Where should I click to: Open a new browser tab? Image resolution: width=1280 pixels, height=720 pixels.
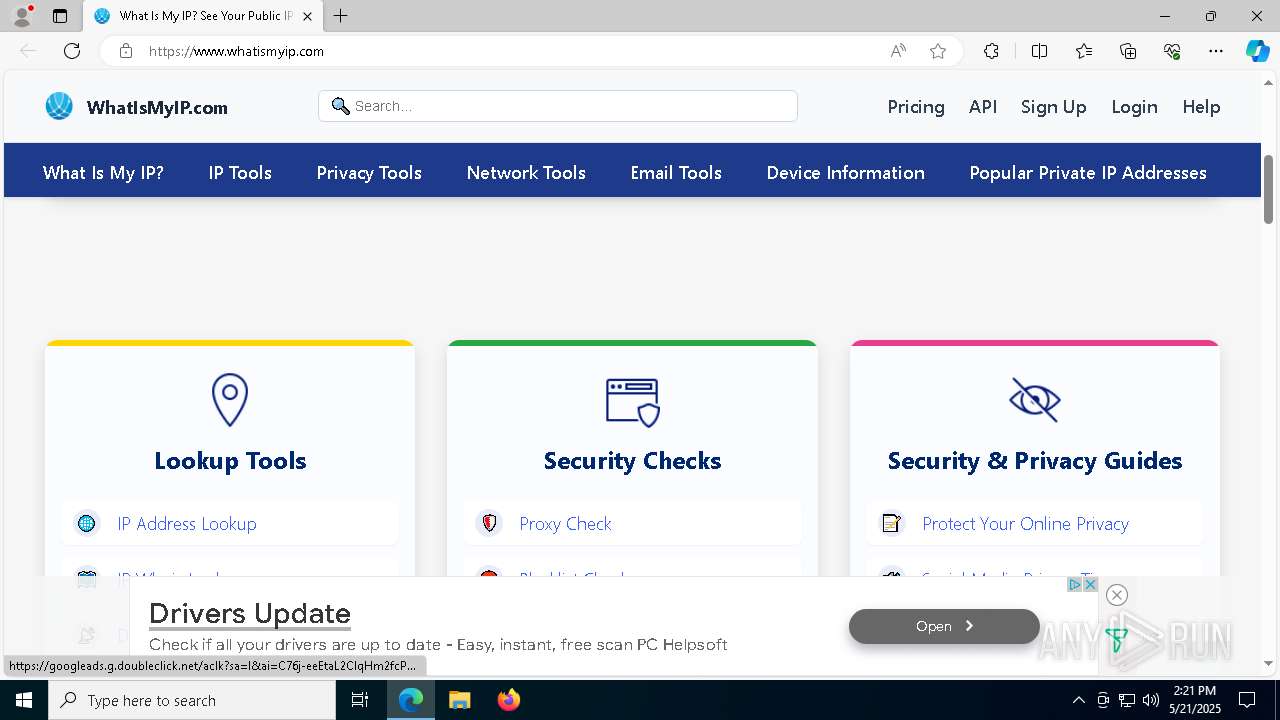point(340,16)
